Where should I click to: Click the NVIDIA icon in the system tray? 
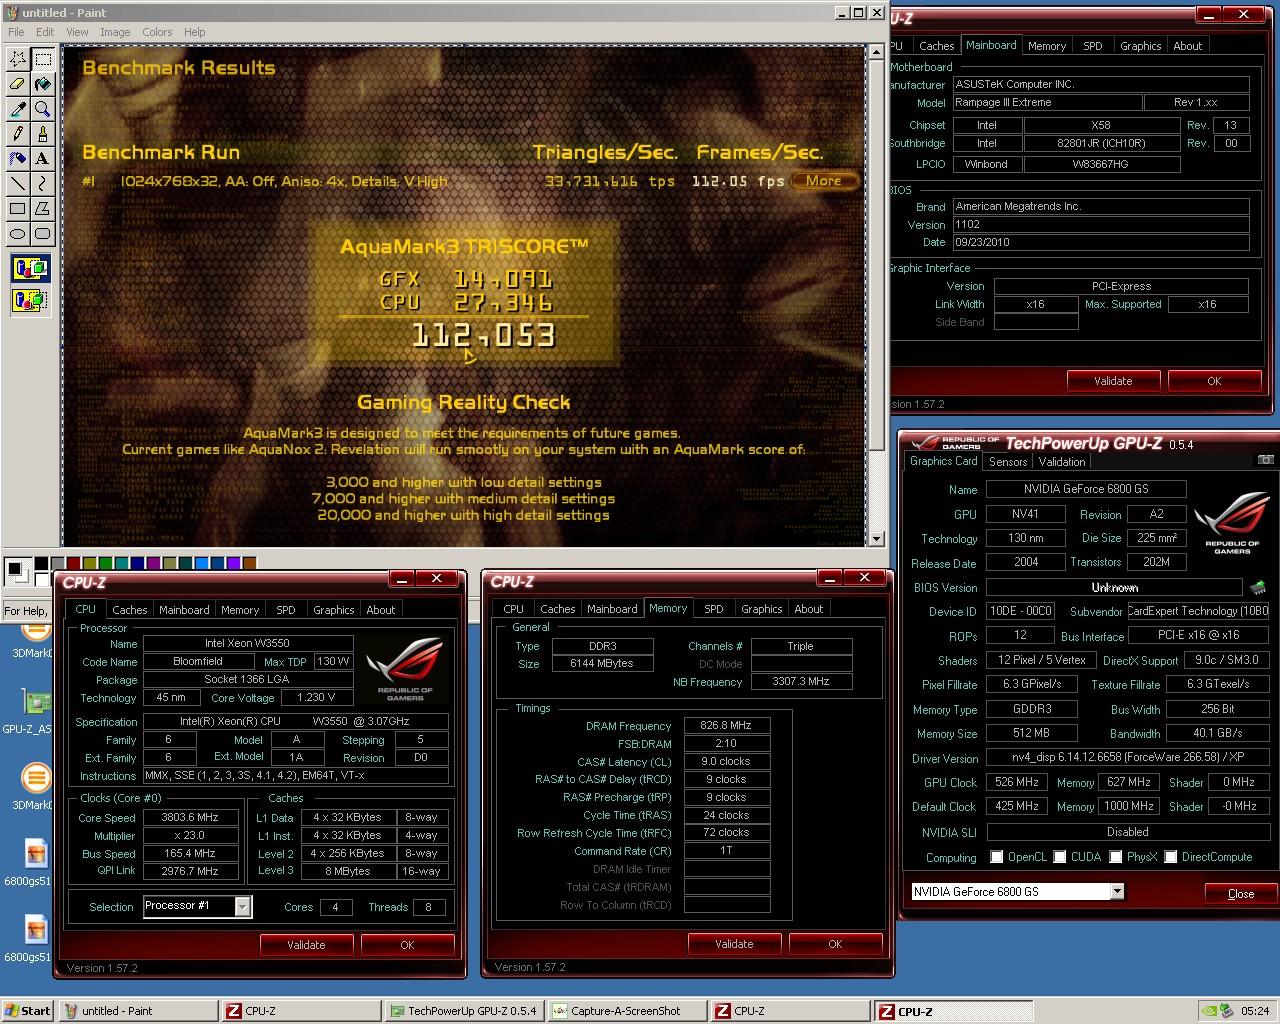coord(1209,1011)
